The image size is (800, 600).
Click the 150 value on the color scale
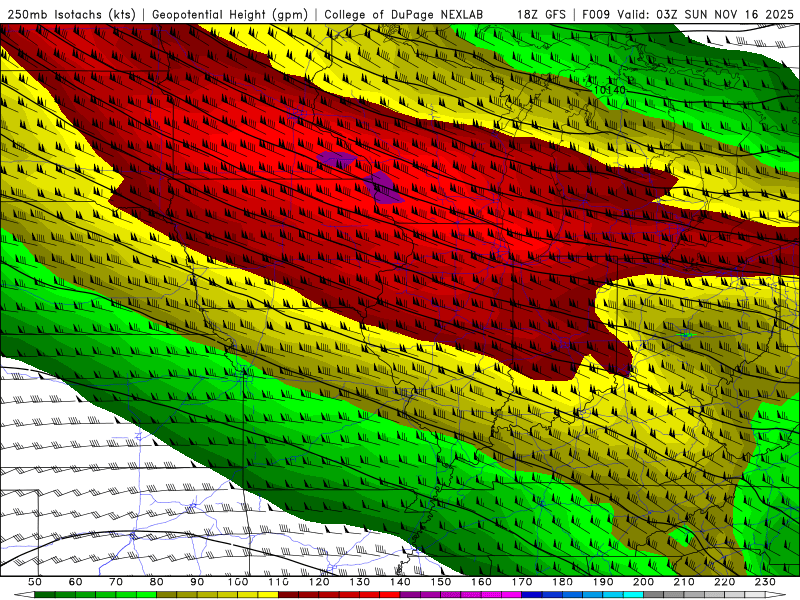[441, 582]
